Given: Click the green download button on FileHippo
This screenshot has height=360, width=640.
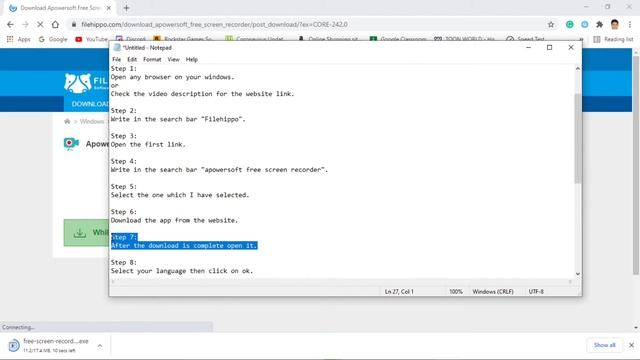Looking at the screenshot, I should click(86, 233).
